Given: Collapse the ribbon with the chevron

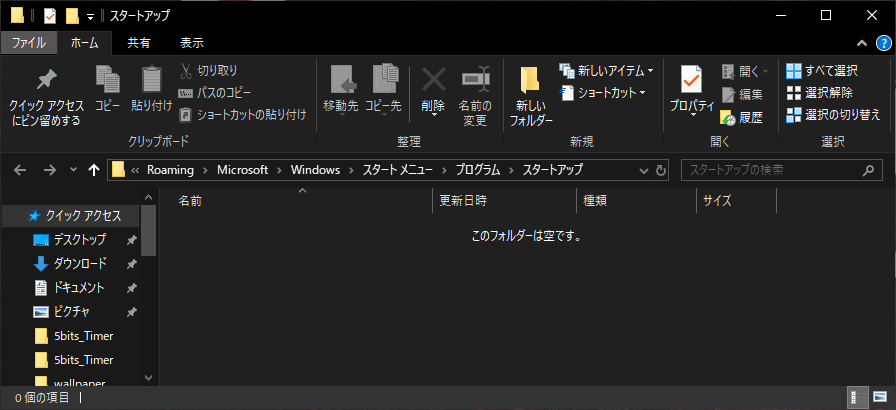Looking at the screenshot, I should point(862,43).
